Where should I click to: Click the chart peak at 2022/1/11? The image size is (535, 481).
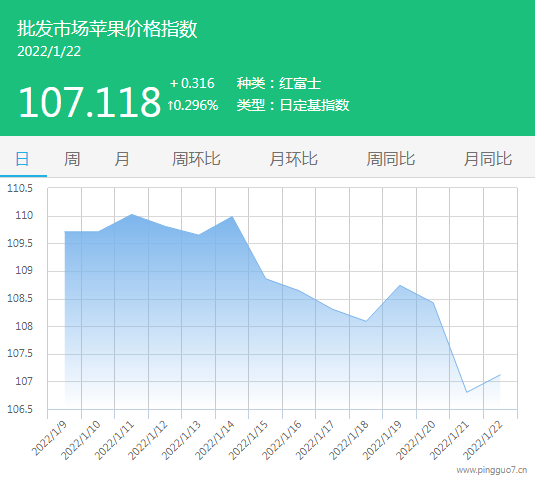click(132, 214)
